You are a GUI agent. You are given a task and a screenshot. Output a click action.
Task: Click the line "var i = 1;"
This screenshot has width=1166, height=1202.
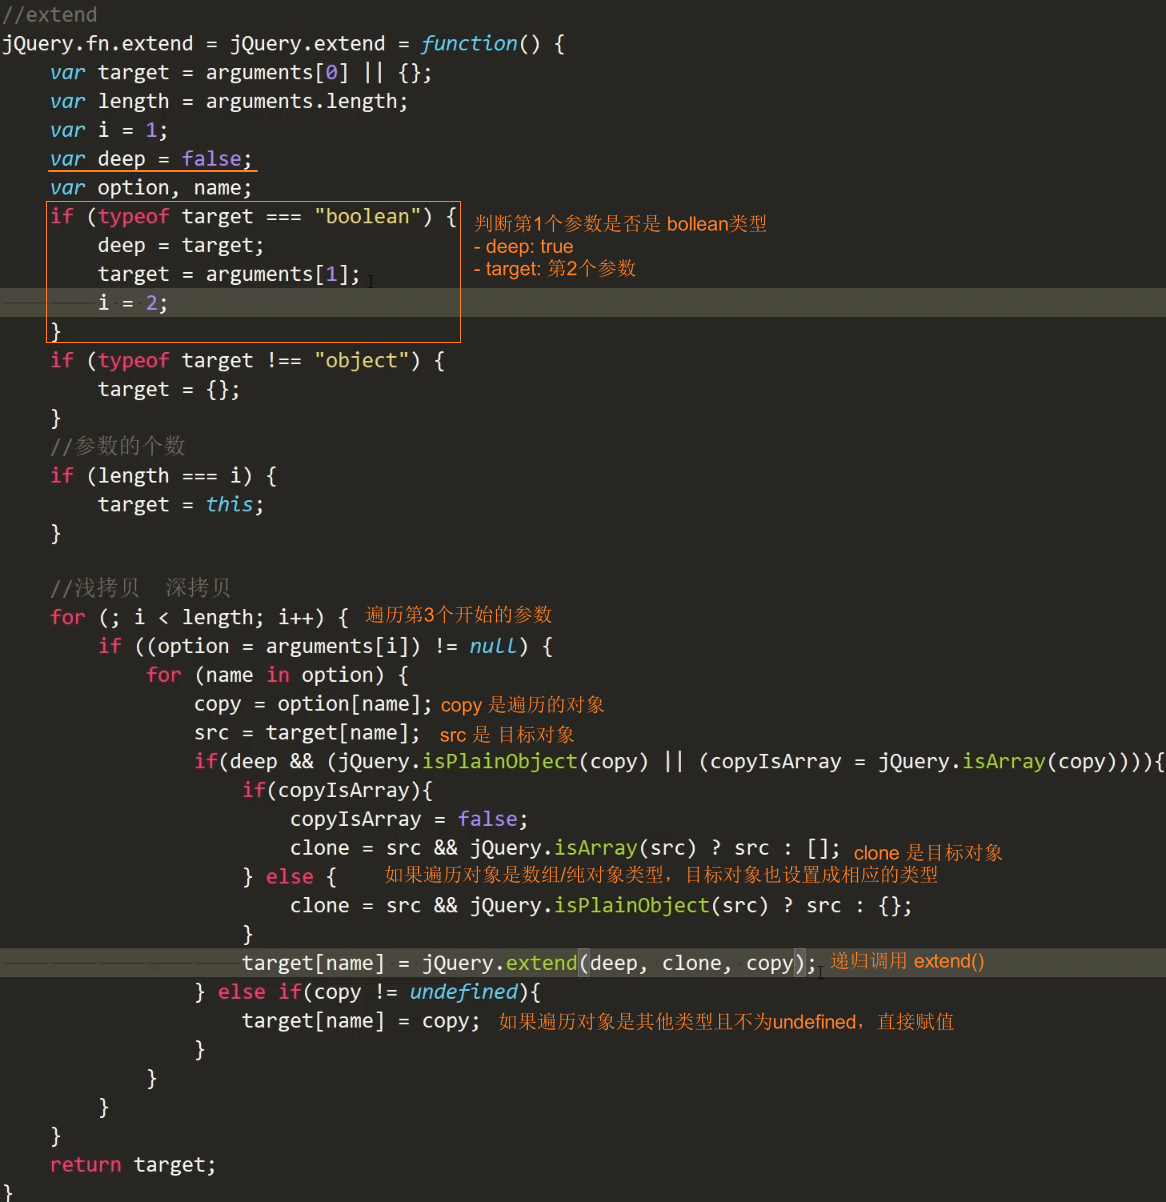pyautogui.click(x=109, y=131)
